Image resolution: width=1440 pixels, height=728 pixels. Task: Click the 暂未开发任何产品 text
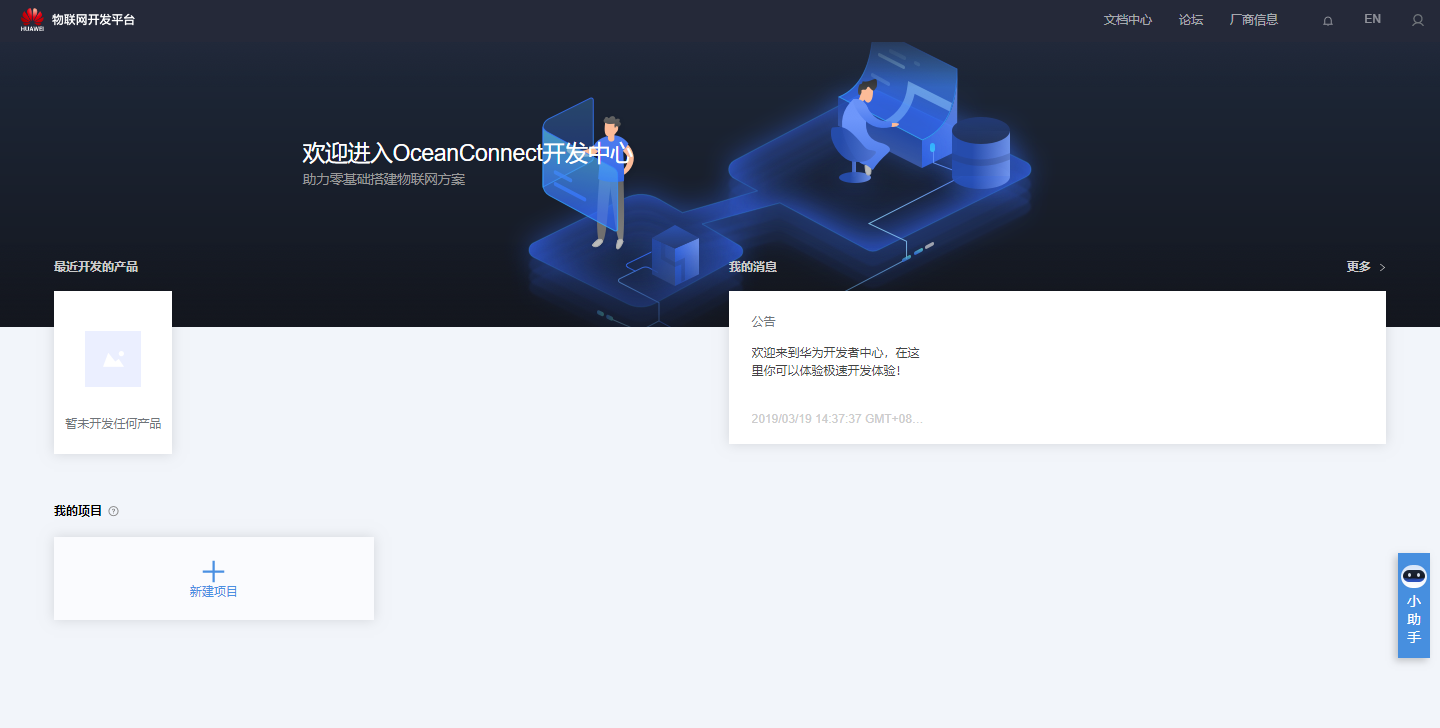pos(113,423)
